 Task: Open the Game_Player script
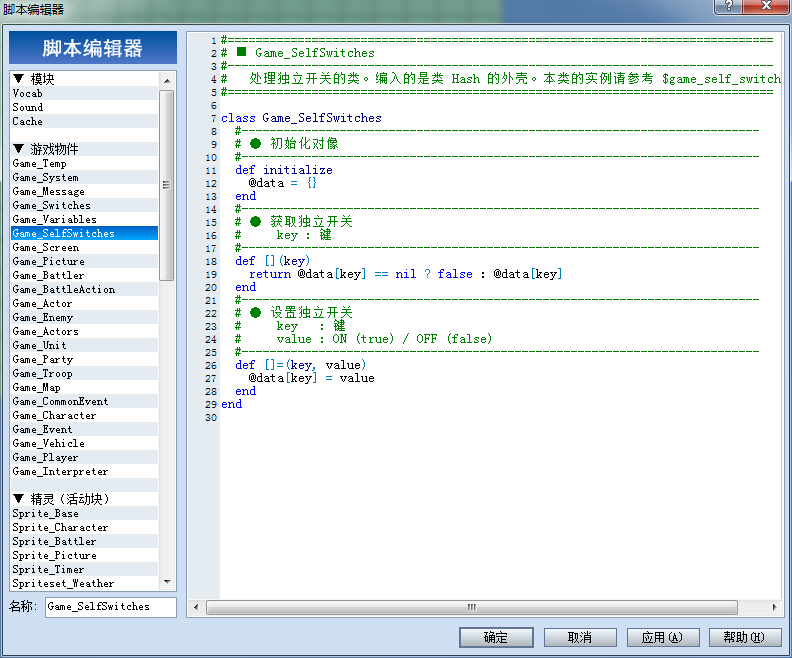[84, 457]
